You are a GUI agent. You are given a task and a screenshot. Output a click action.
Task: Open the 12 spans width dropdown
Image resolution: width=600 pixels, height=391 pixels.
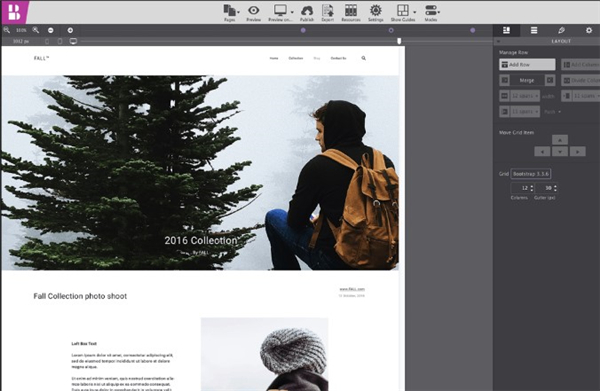tap(525, 96)
